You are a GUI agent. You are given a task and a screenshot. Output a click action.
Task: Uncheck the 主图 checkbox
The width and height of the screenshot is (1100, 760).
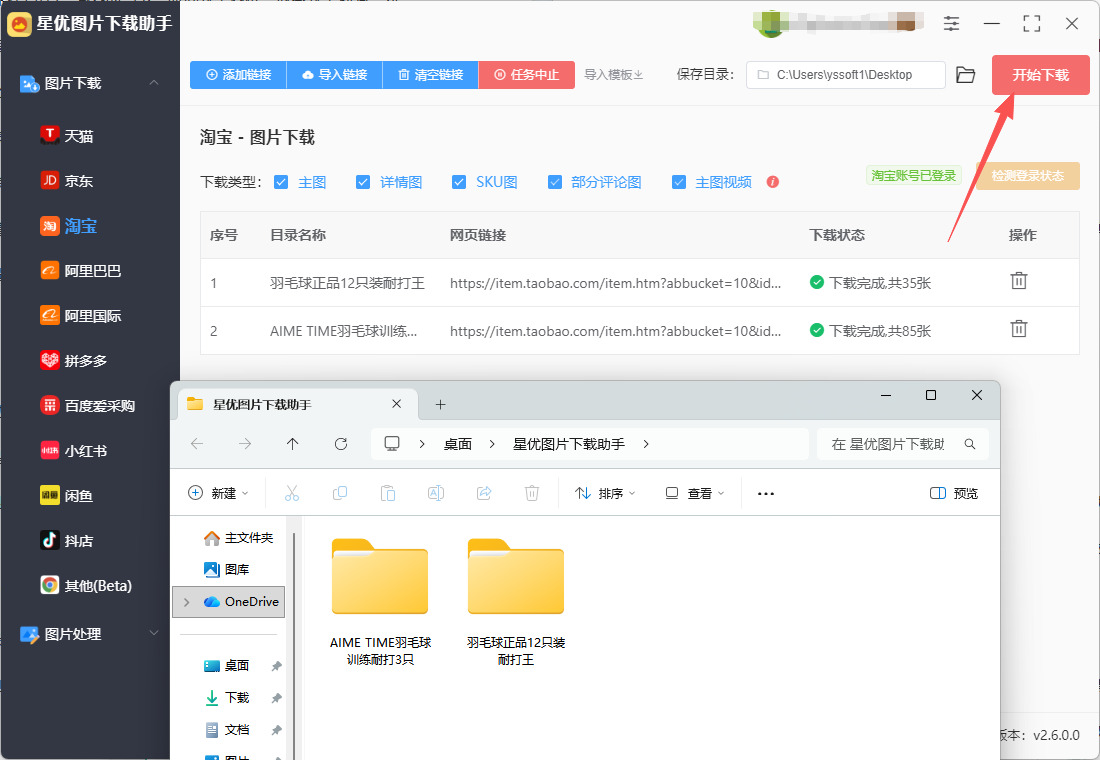point(281,182)
